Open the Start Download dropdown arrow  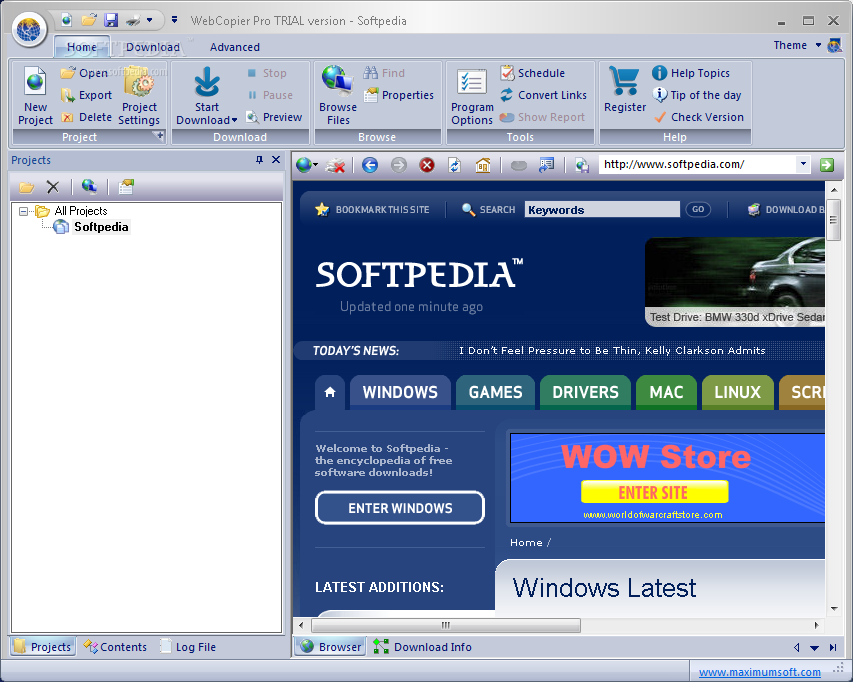point(234,120)
